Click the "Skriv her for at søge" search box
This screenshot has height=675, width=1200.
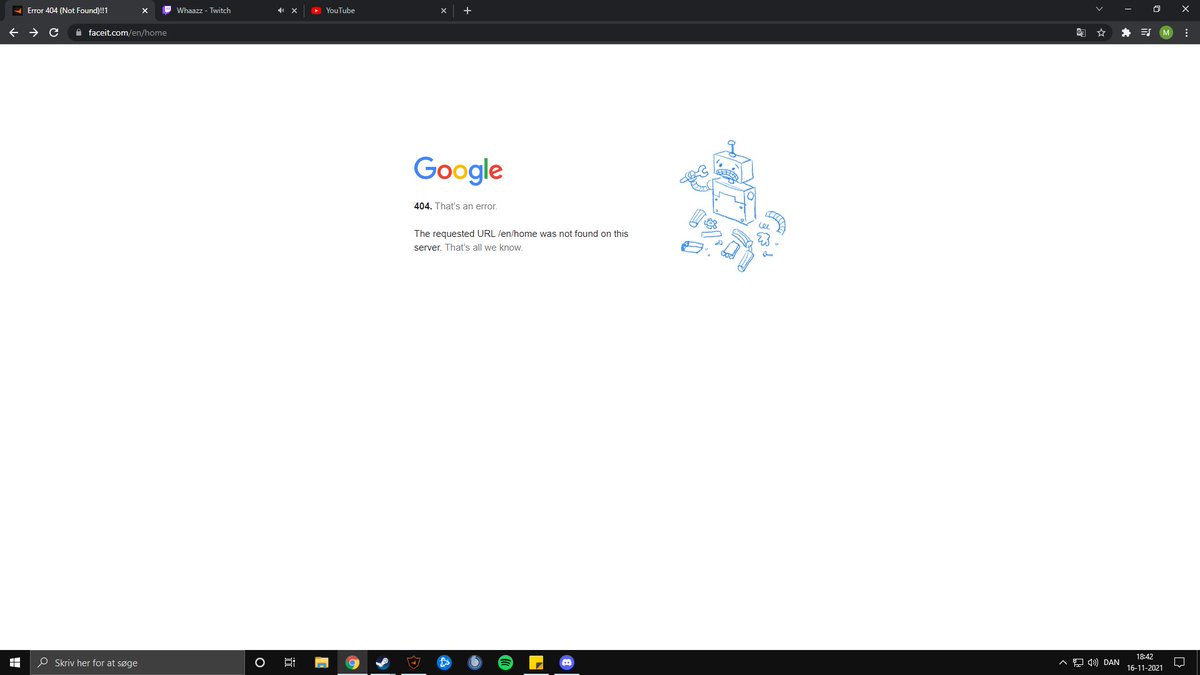(x=137, y=662)
